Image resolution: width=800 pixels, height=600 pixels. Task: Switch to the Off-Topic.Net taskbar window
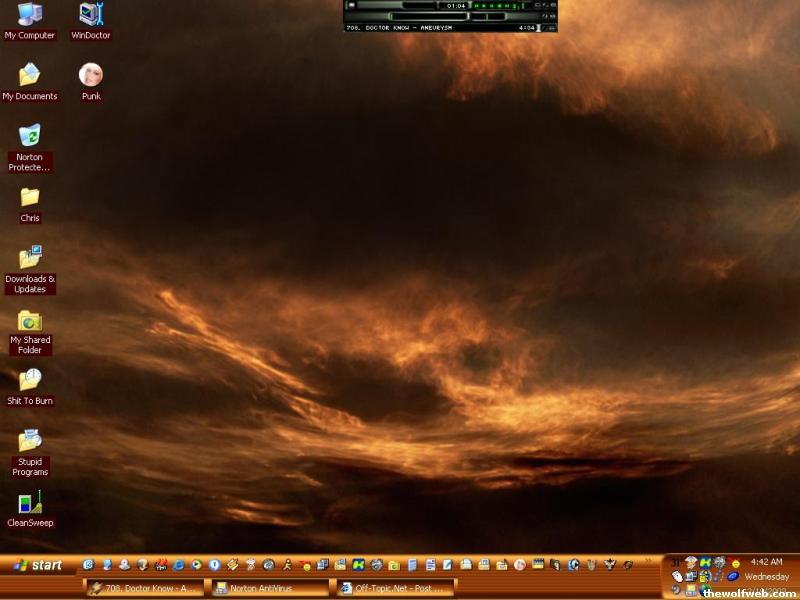396,589
